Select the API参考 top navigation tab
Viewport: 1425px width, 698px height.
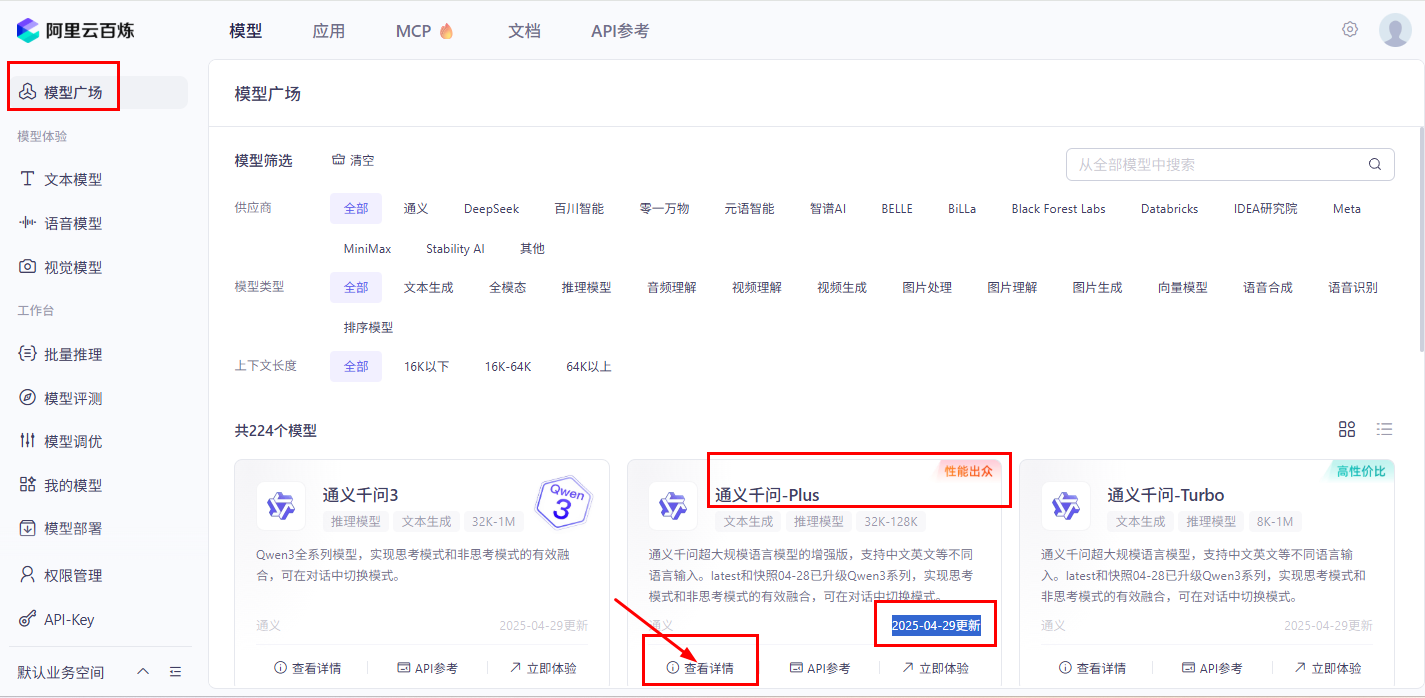coord(620,31)
